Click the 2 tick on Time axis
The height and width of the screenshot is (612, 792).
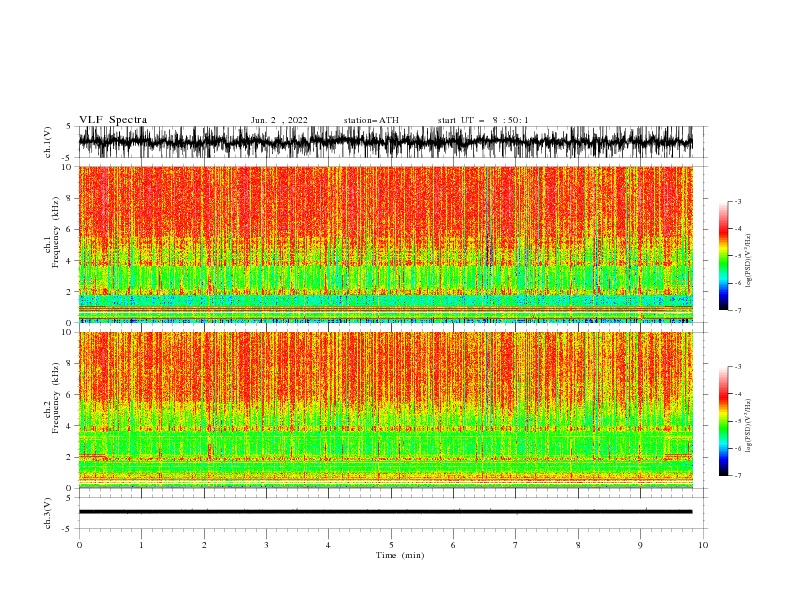point(204,545)
